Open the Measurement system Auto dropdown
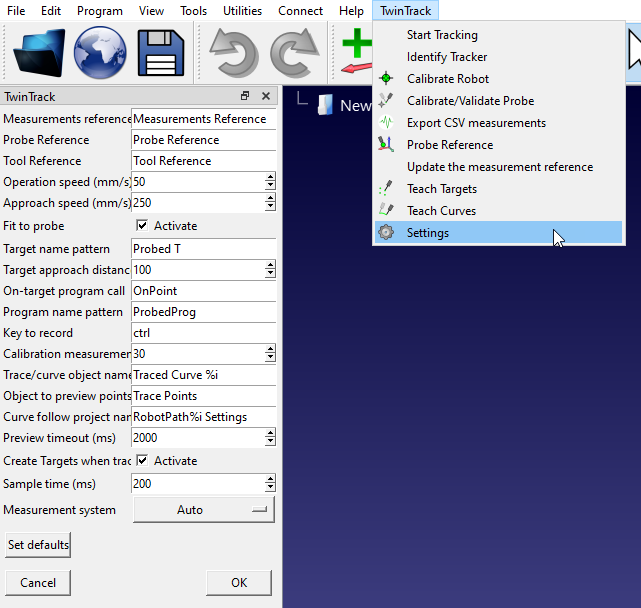 tap(204, 510)
